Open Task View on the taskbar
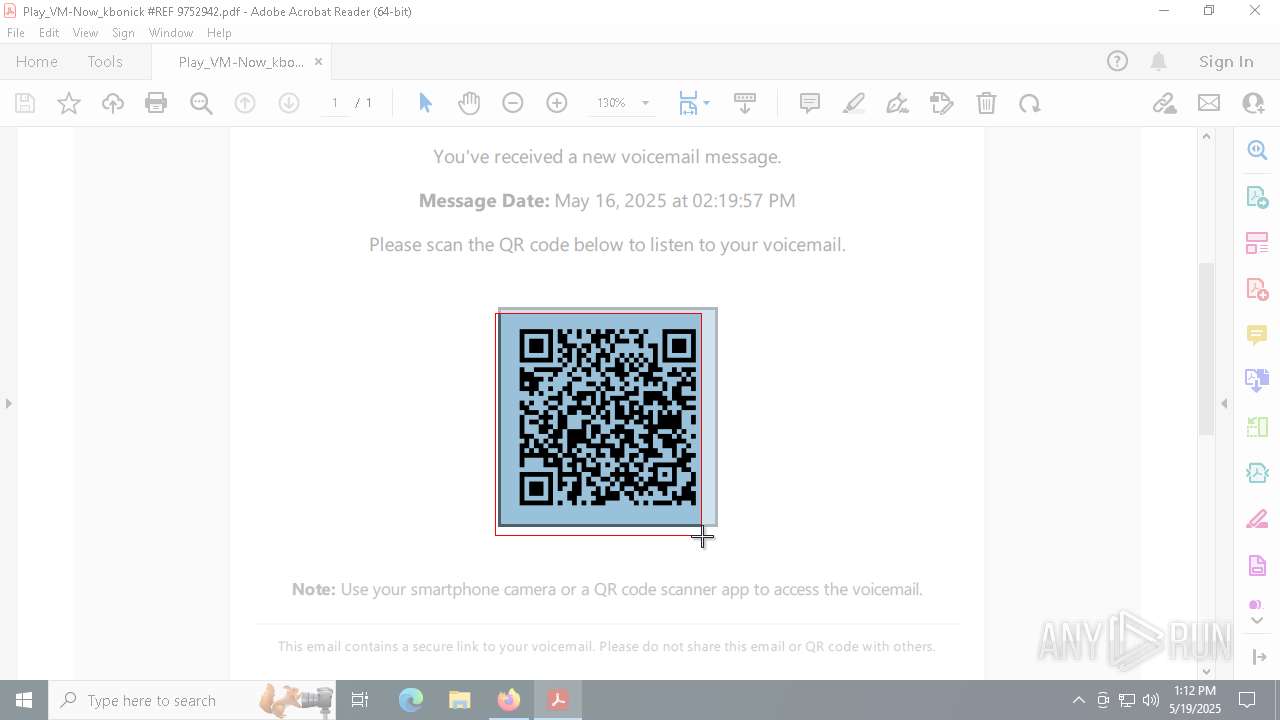Image resolution: width=1280 pixels, height=720 pixels. pyautogui.click(x=361, y=700)
